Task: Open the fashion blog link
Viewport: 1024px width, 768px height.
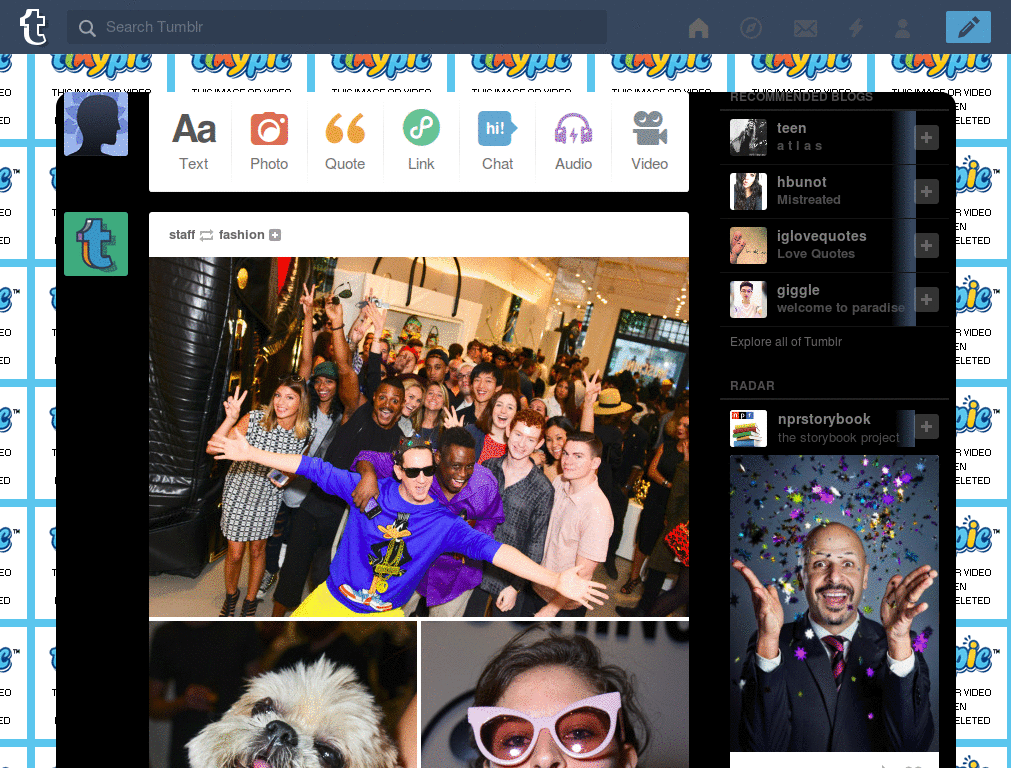Action: [242, 235]
